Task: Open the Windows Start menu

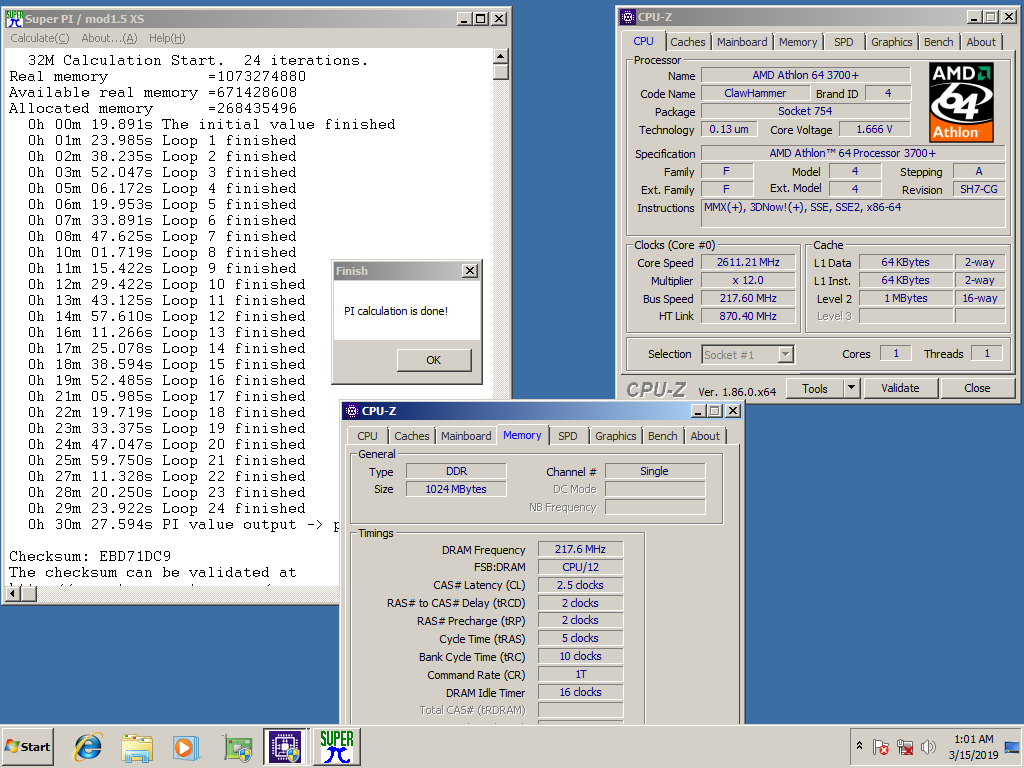Action: point(27,746)
